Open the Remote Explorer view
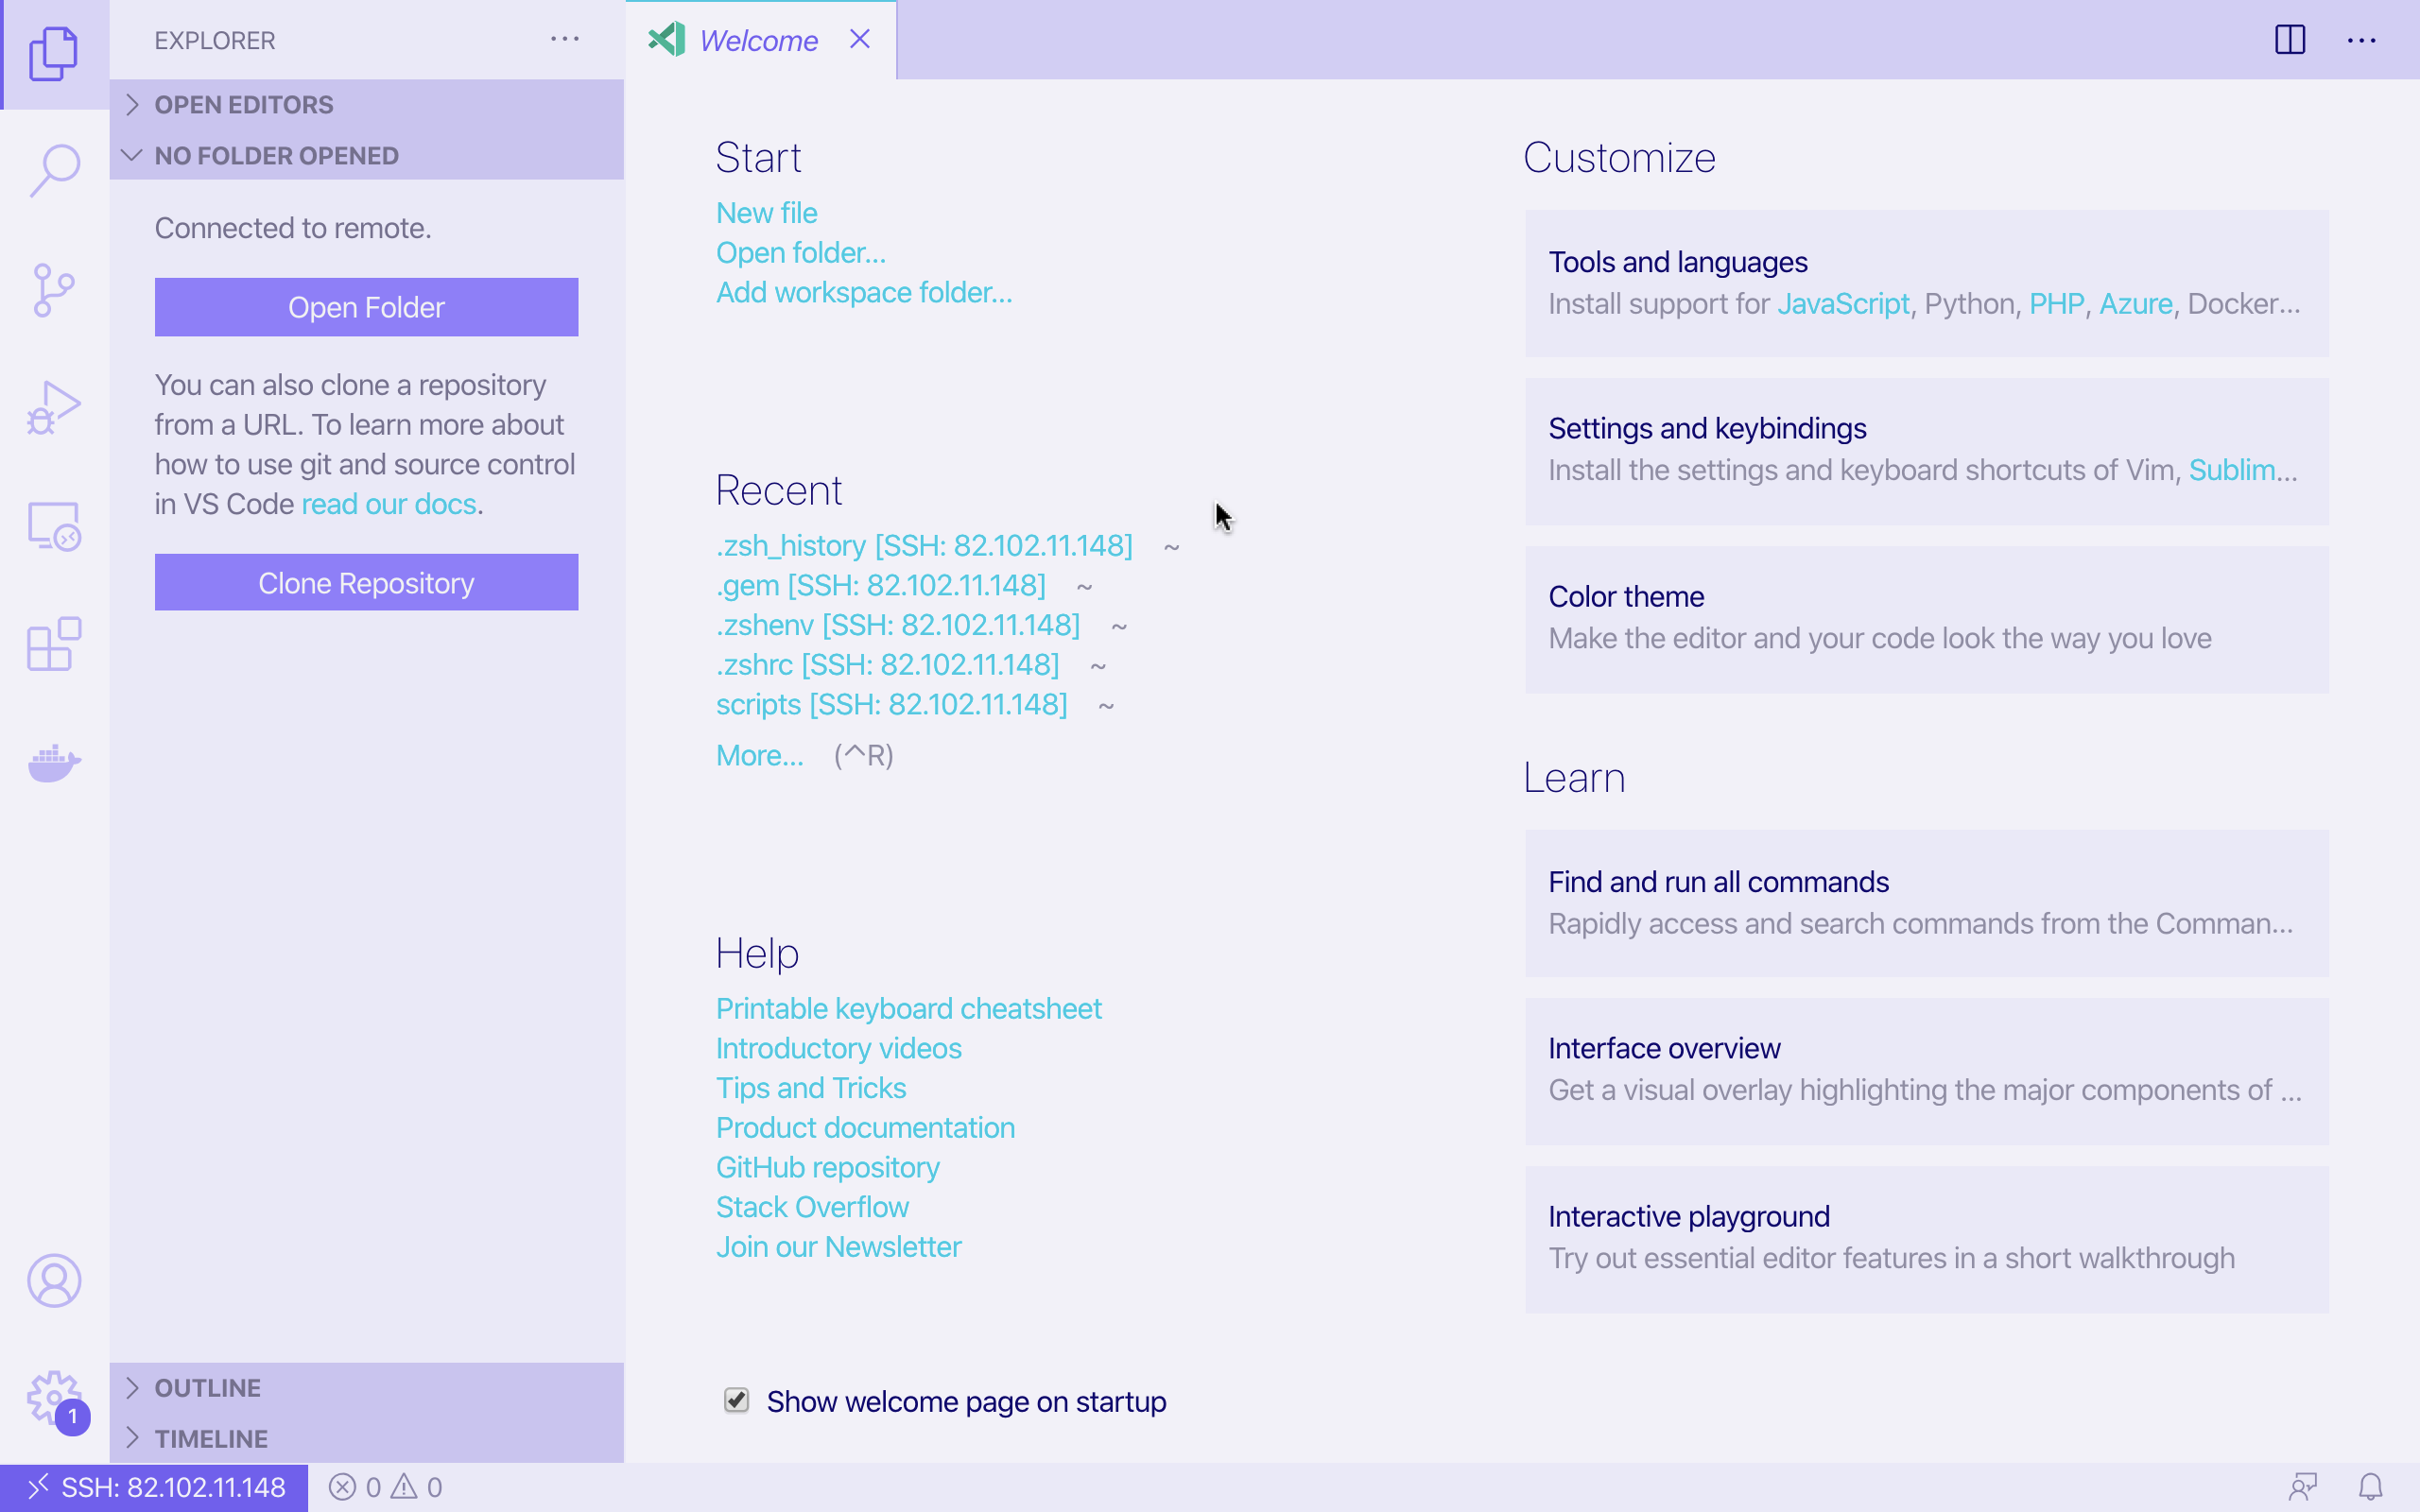This screenshot has width=2420, height=1512. (54, 526)
